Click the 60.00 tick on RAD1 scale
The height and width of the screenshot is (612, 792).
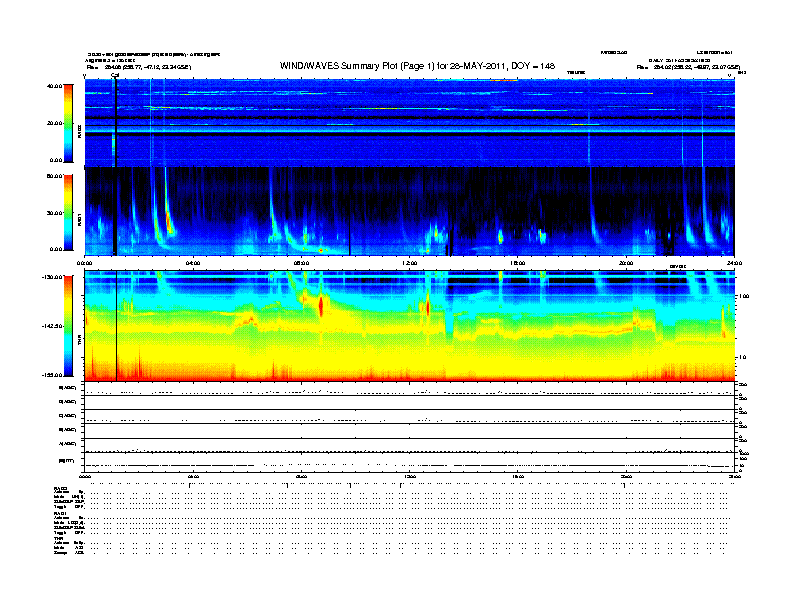click(x=54, y=176)
